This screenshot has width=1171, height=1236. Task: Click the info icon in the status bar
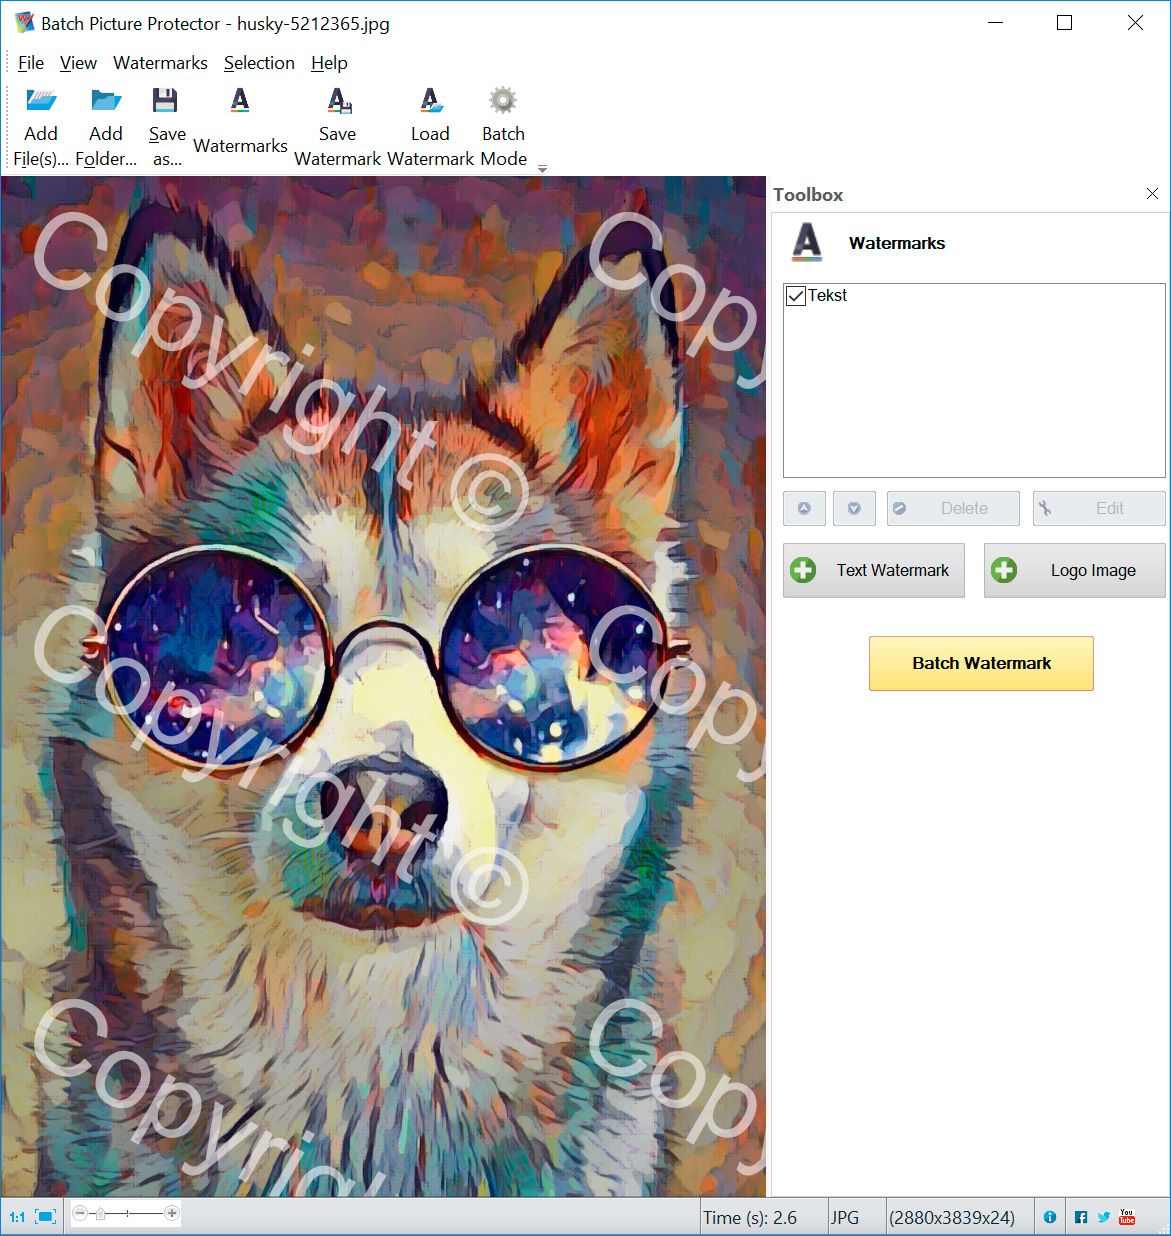pyautogui.click(x=1049, y=1217)
